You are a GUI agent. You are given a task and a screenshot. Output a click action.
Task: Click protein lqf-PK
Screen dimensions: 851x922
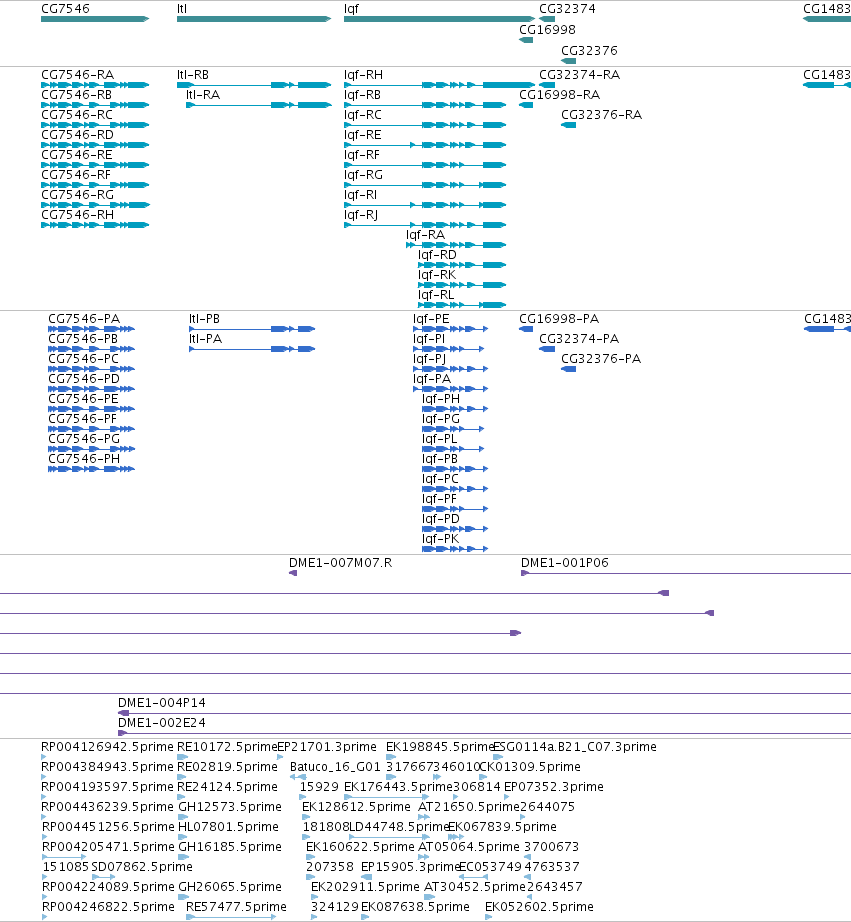click(x=440, y=539)
